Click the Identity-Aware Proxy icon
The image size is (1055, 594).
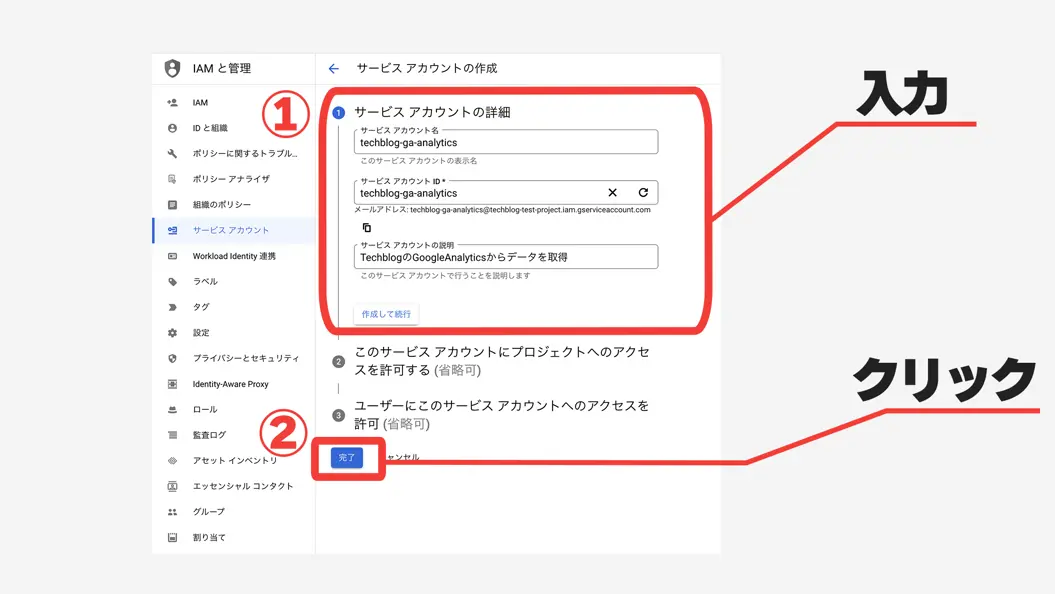coord(172,383)
